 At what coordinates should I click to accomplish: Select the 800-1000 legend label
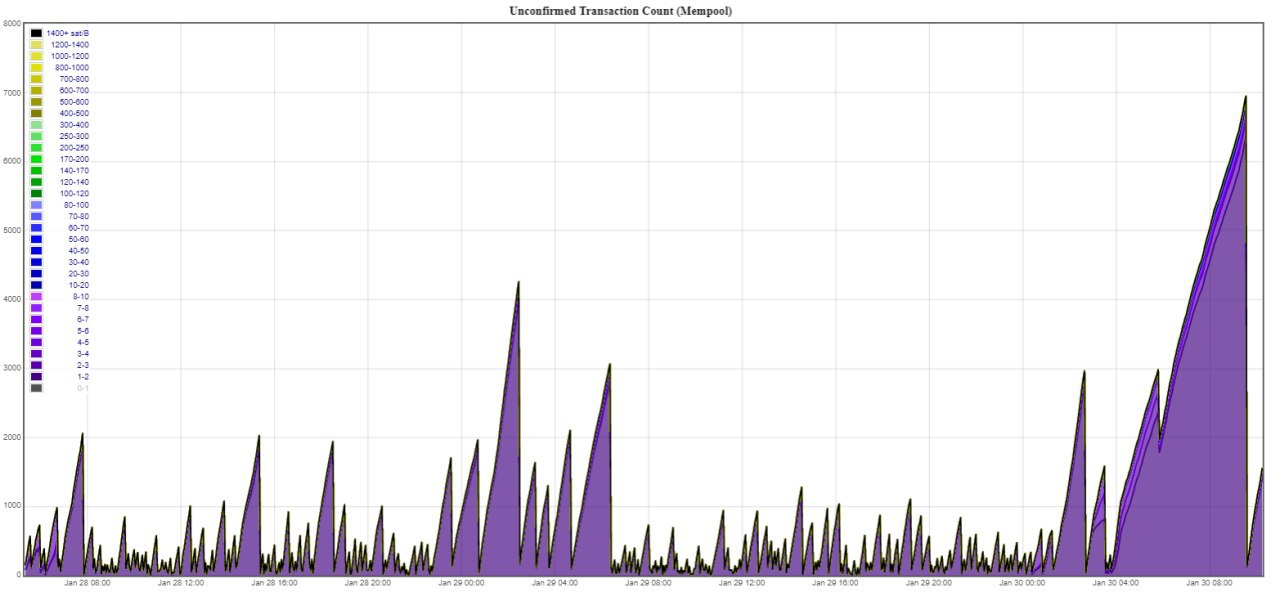(72, 67)
